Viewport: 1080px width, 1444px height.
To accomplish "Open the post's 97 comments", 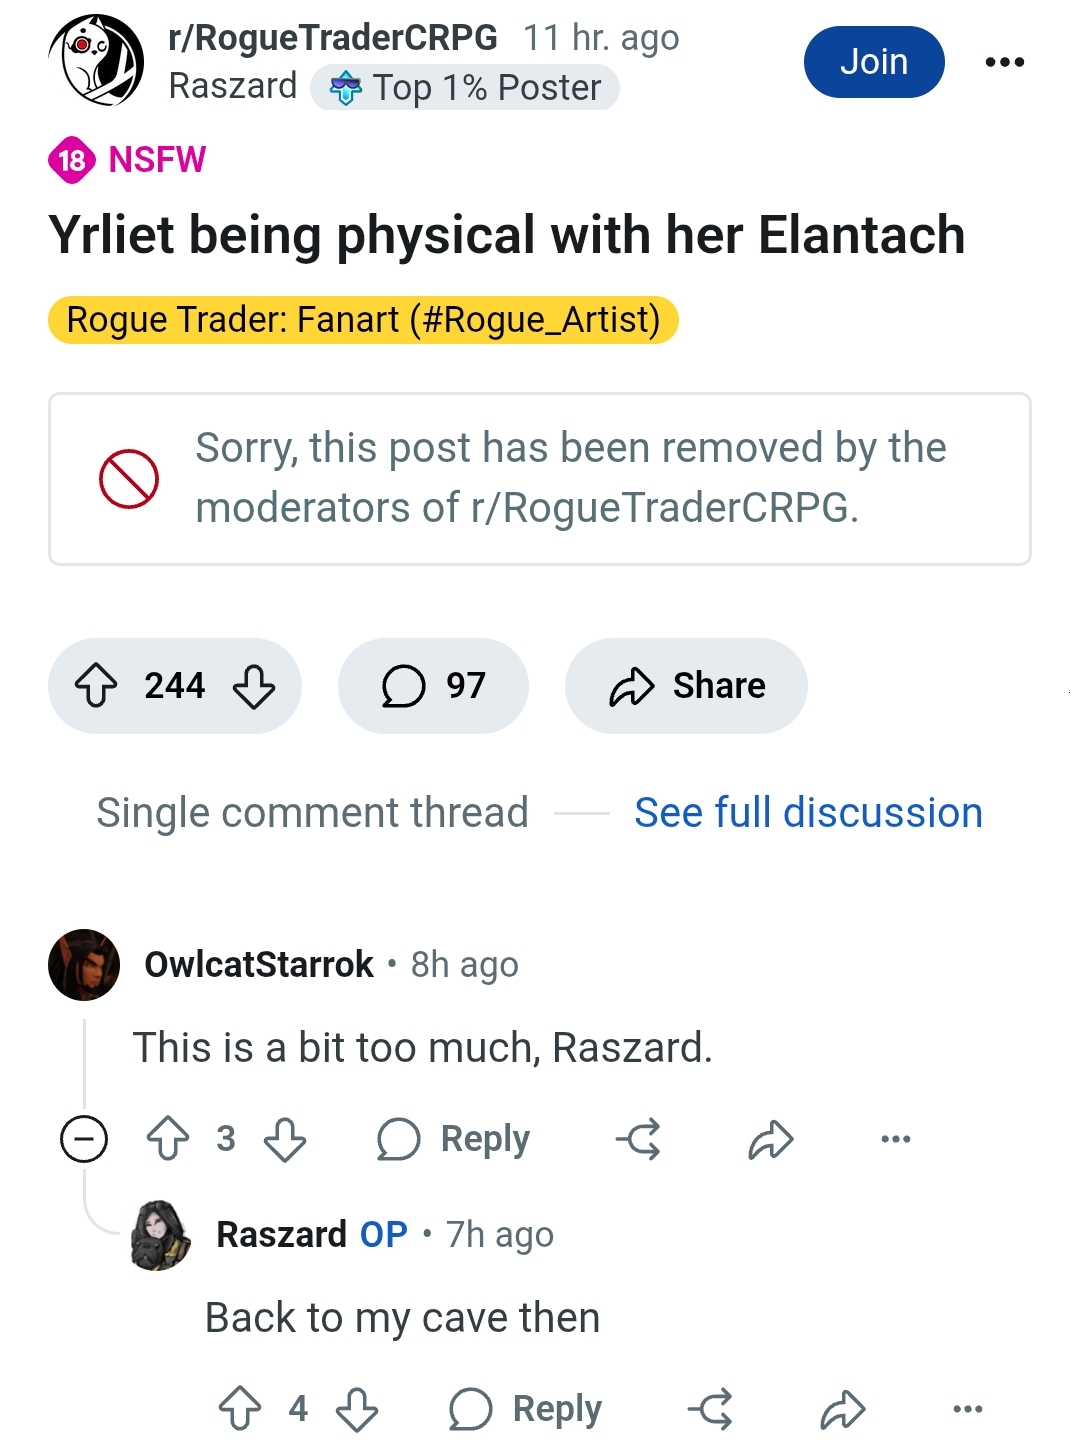I will pyautogui.click(x=433, y=686).
